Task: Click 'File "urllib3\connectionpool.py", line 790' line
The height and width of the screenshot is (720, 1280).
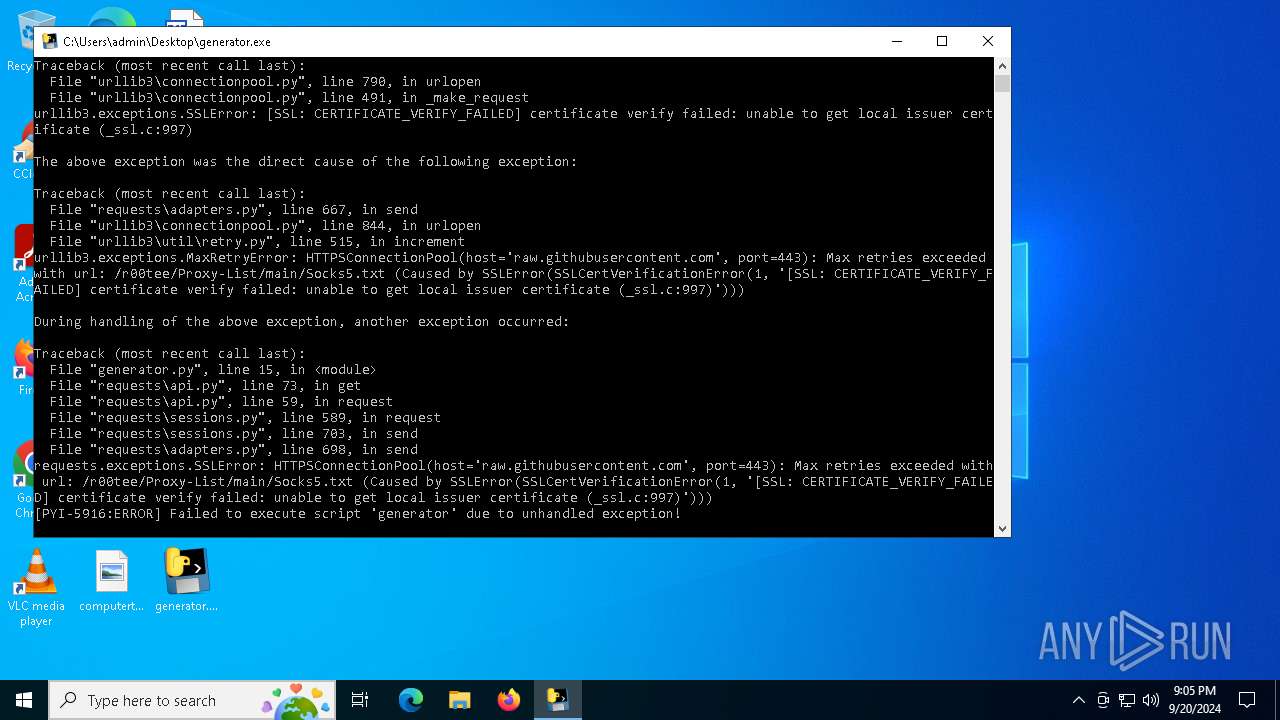Action: tap(265, 81)
